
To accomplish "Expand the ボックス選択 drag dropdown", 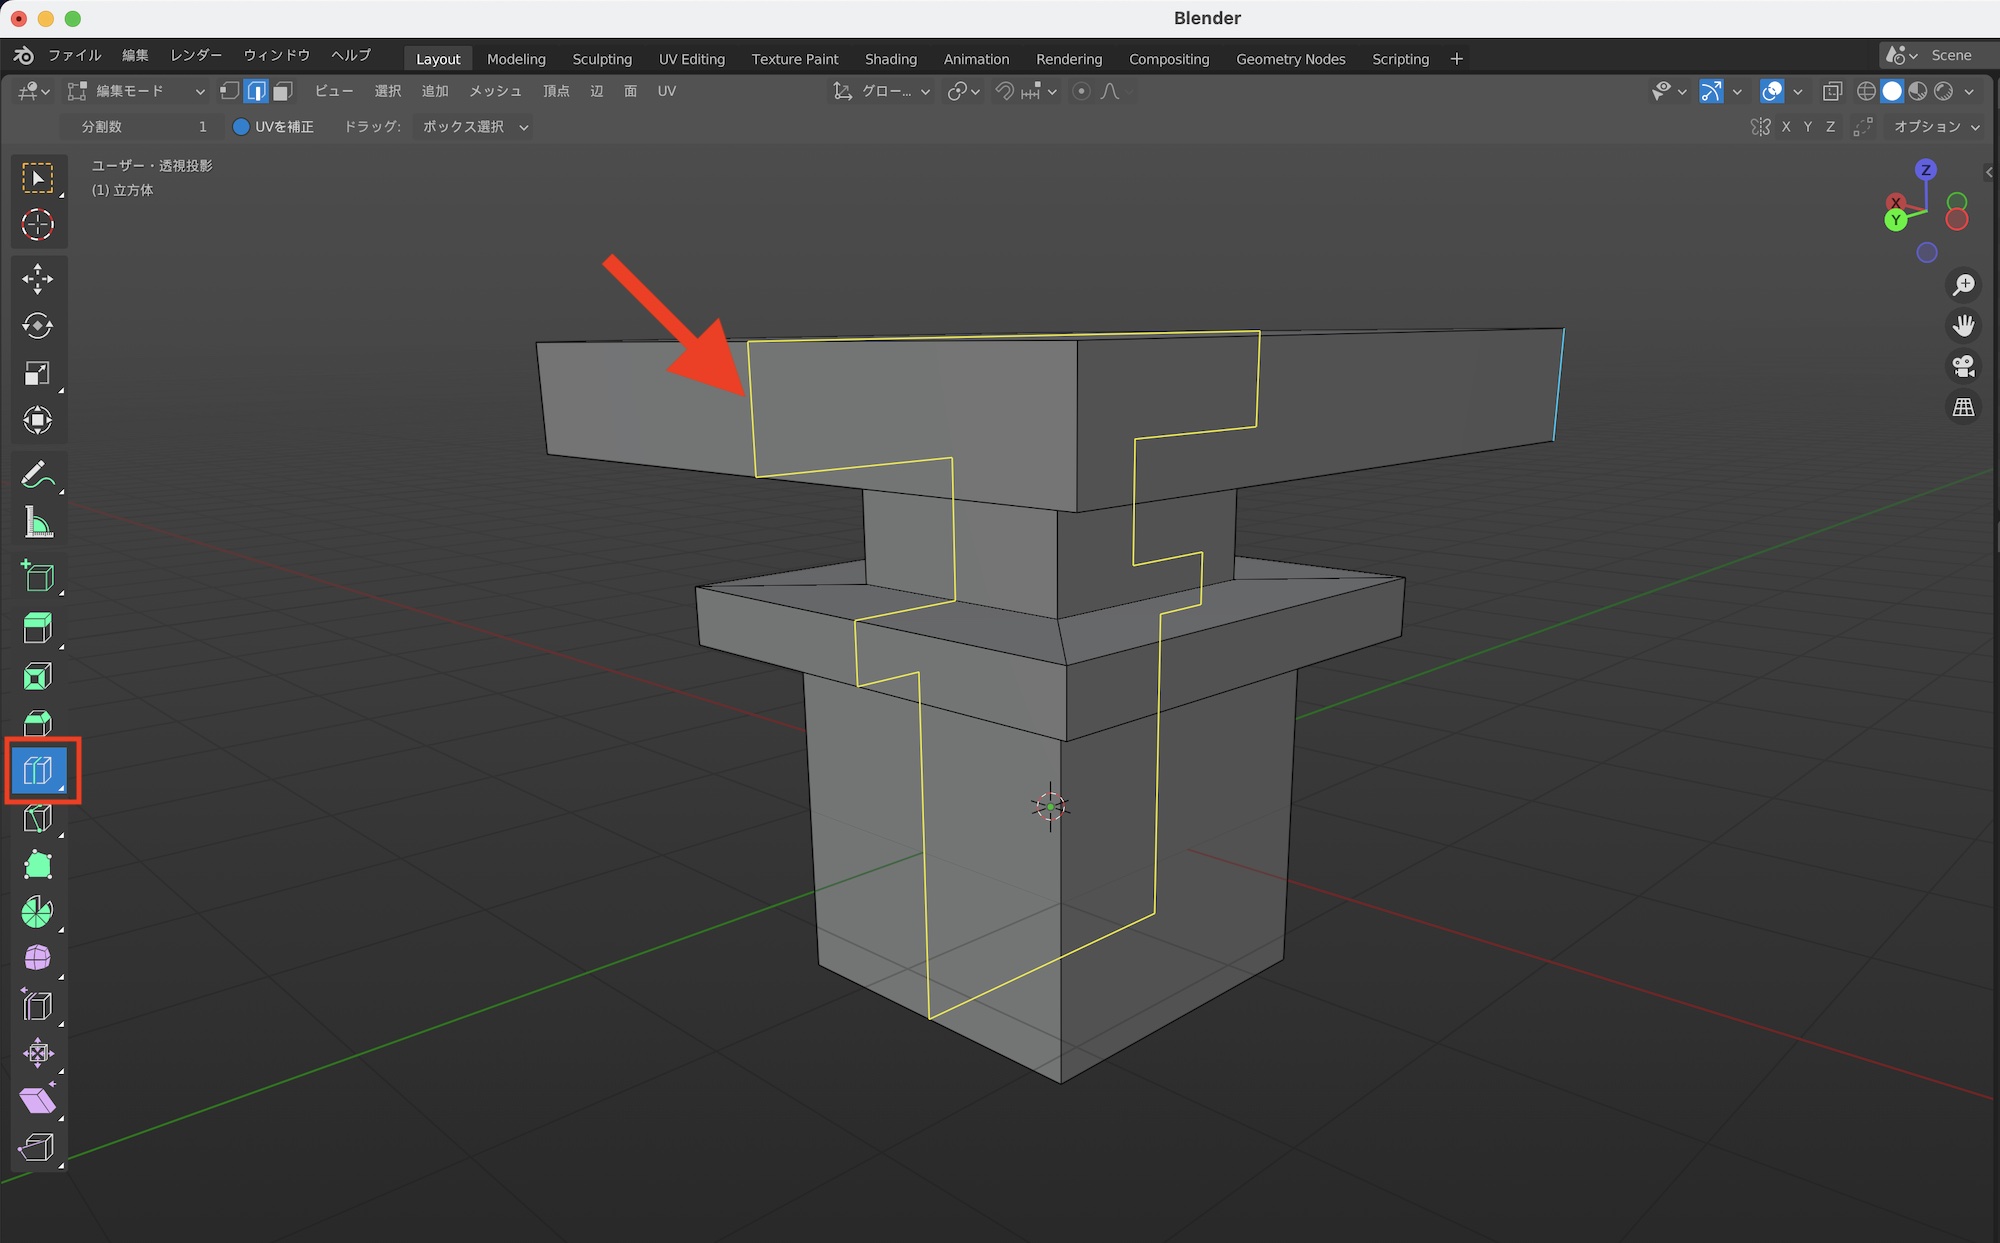I will 474,127.
